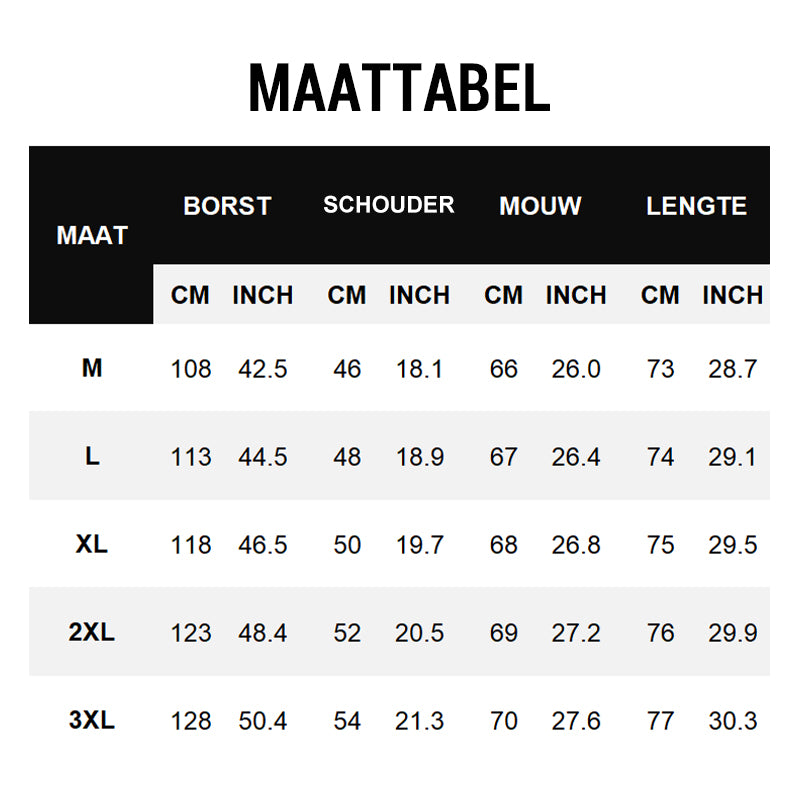
Task: Click the MOUW column header
Action: point(540,206)
